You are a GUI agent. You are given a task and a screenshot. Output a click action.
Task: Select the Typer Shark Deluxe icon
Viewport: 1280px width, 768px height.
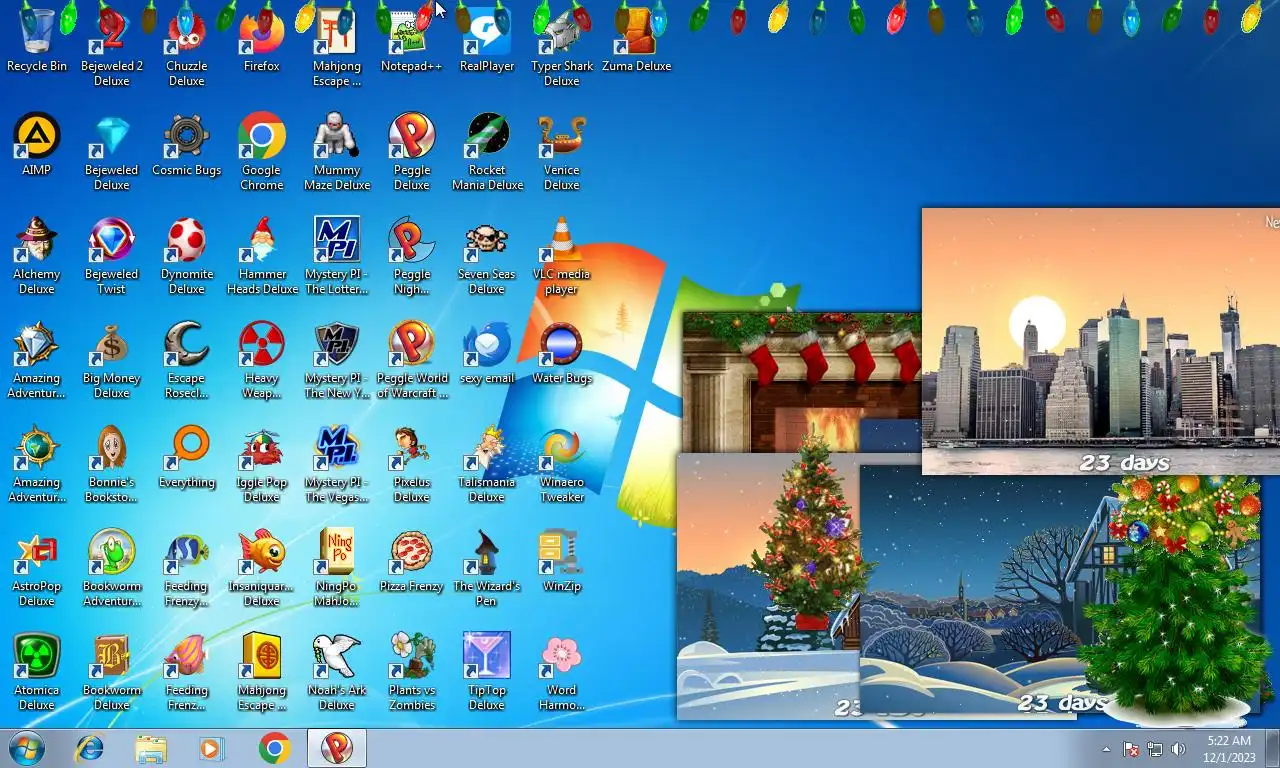tap(562, 47)
